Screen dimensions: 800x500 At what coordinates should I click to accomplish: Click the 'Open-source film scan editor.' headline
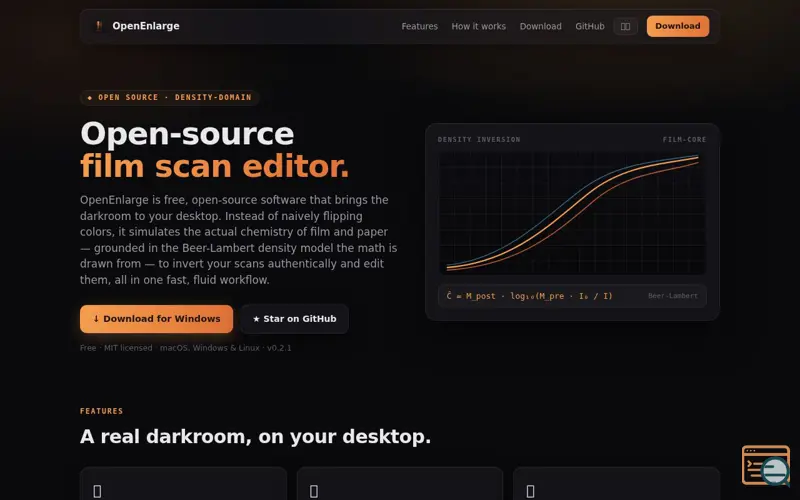215,150
